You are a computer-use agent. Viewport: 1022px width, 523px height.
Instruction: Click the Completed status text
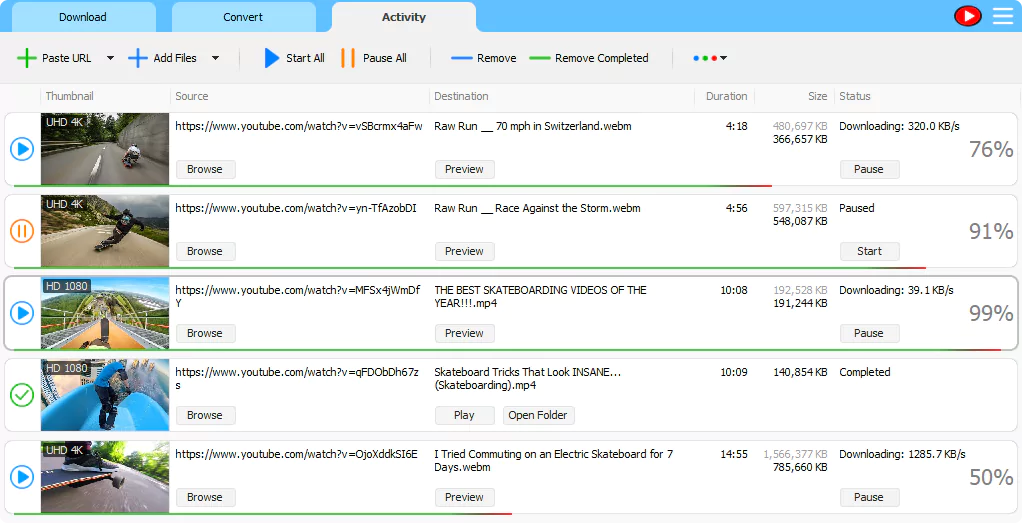click(865, 372)
